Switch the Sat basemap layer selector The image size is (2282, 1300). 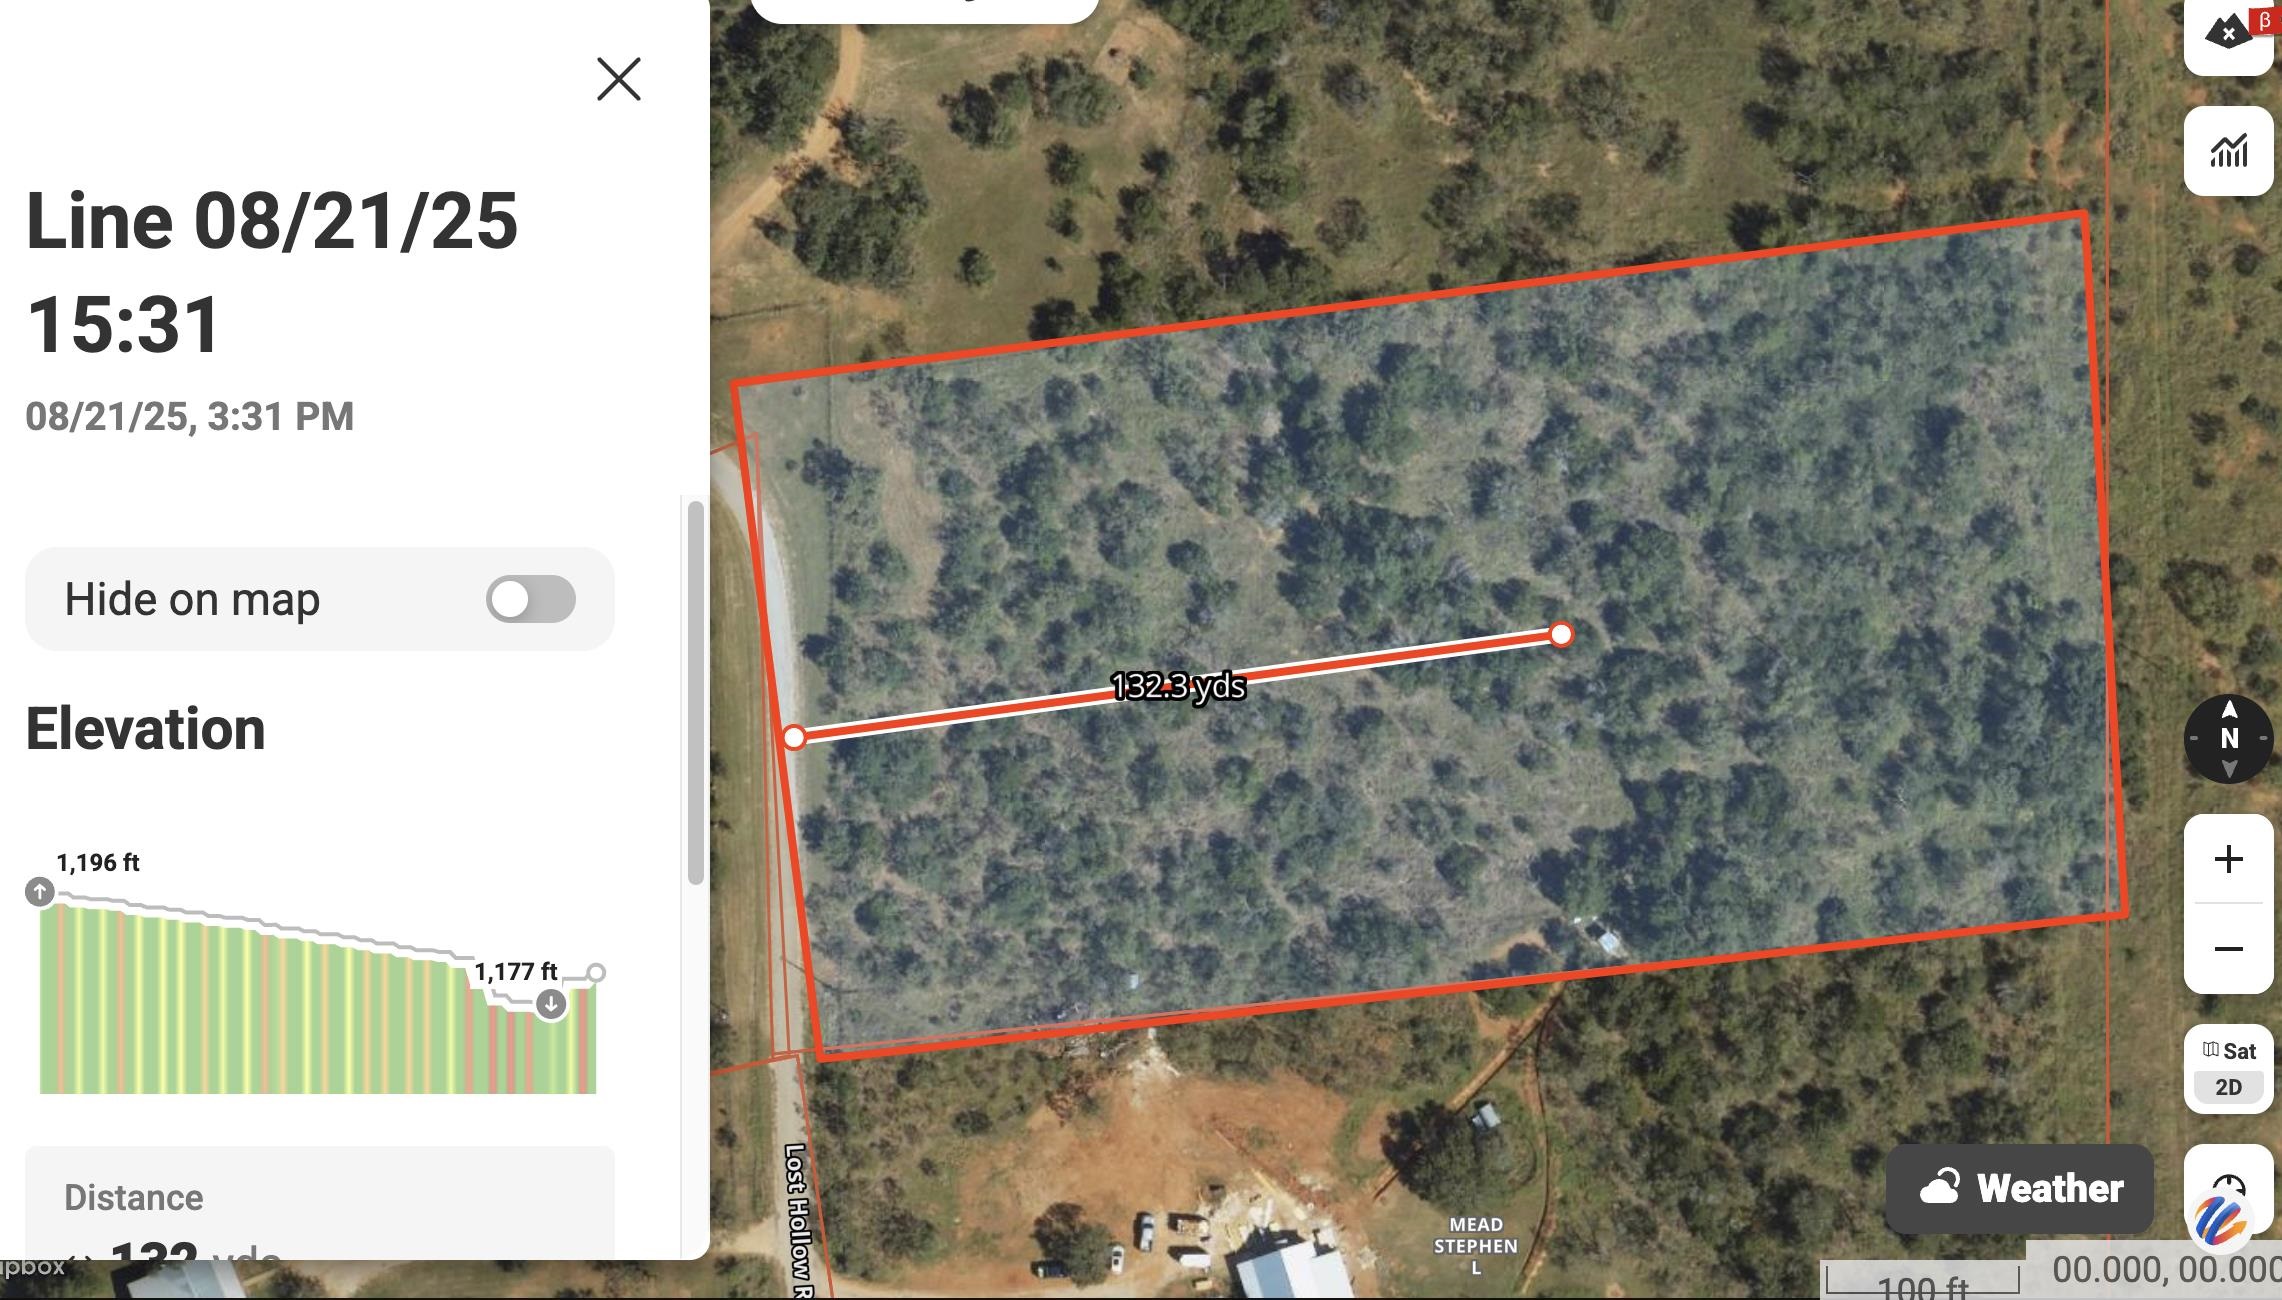coord(2229,1051)
